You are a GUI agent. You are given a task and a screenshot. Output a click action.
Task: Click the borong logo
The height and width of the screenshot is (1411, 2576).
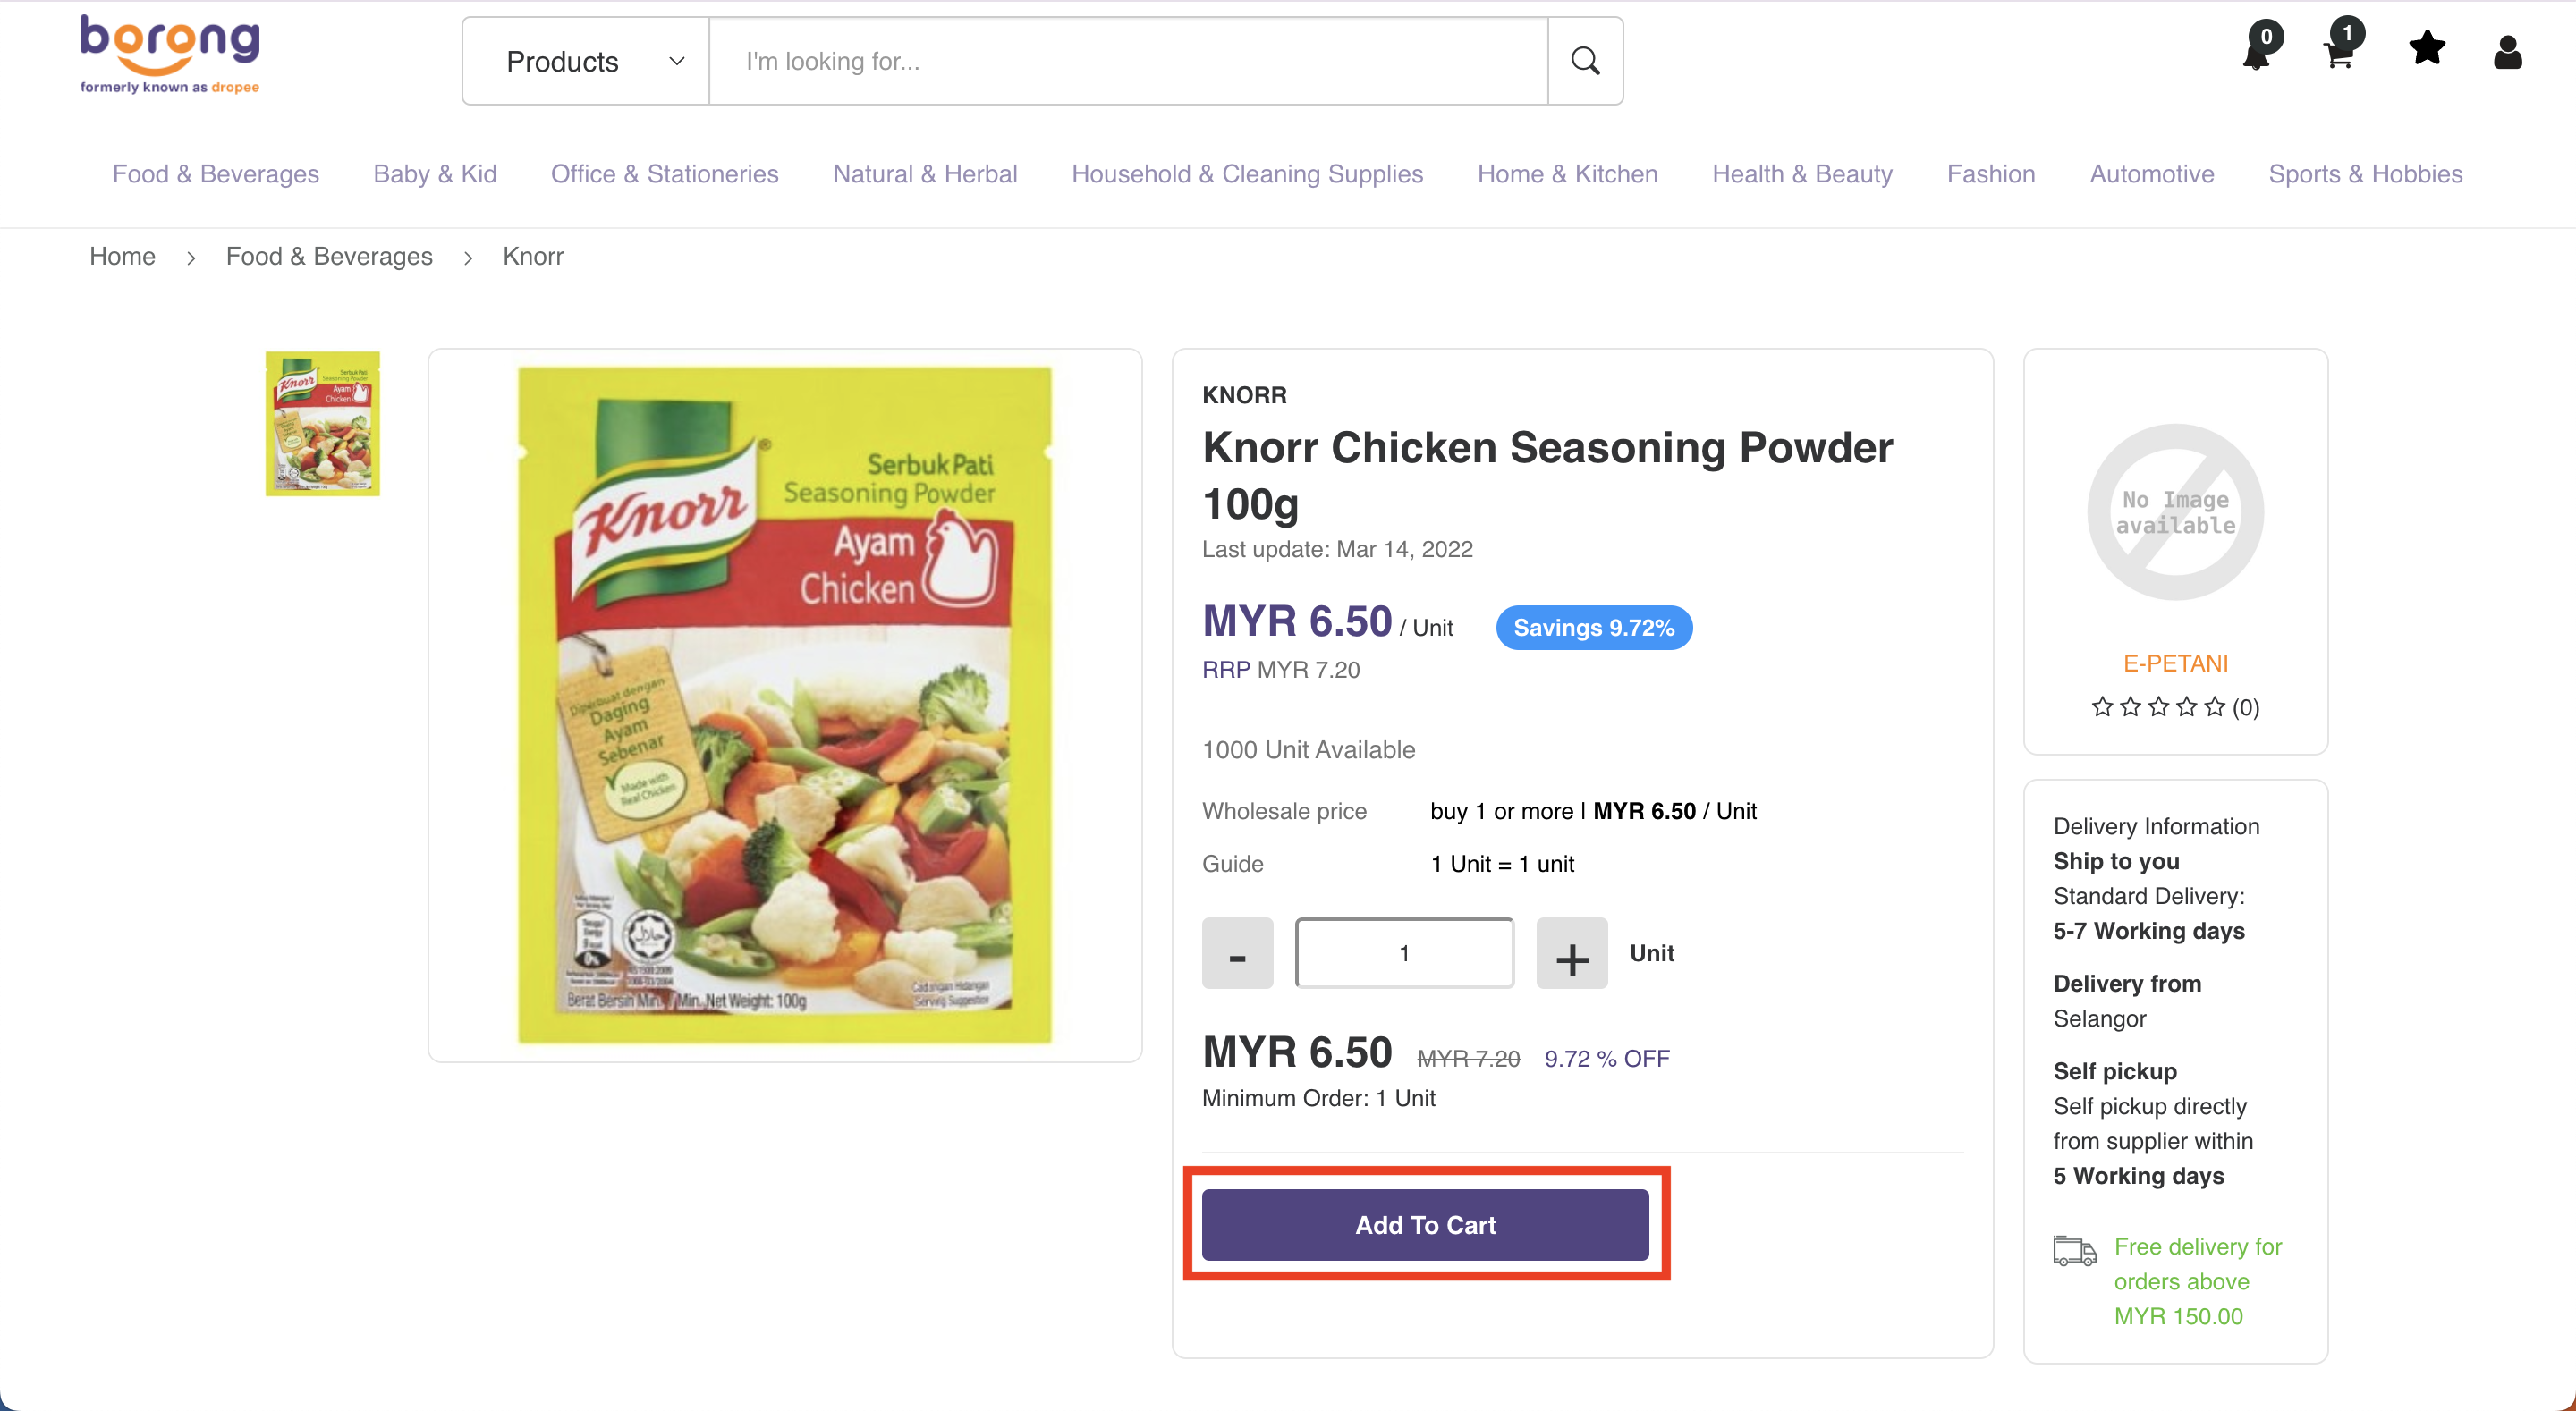click(170, 54)
